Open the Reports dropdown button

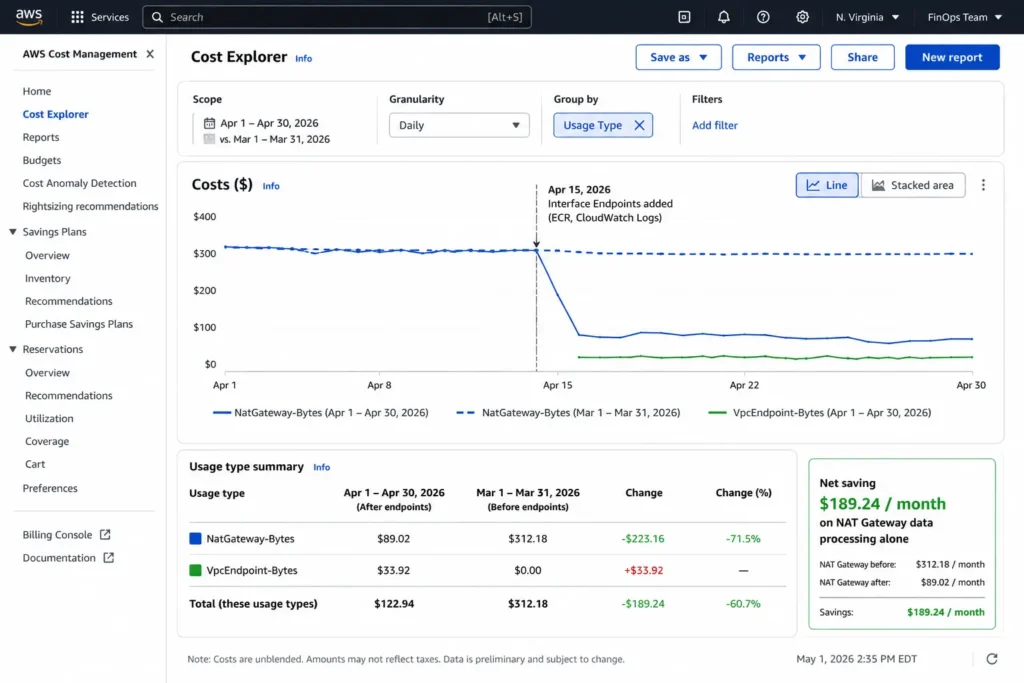[x=776, y=57]
